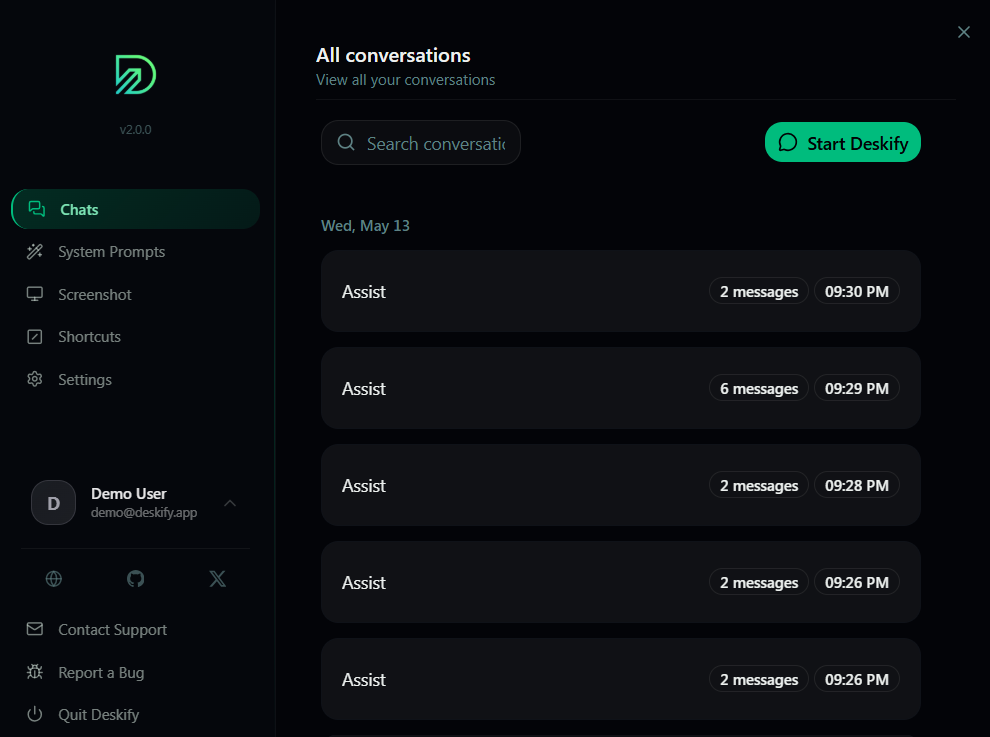Click the 09:30 PM time badge
990x737 pixels.
857,291
